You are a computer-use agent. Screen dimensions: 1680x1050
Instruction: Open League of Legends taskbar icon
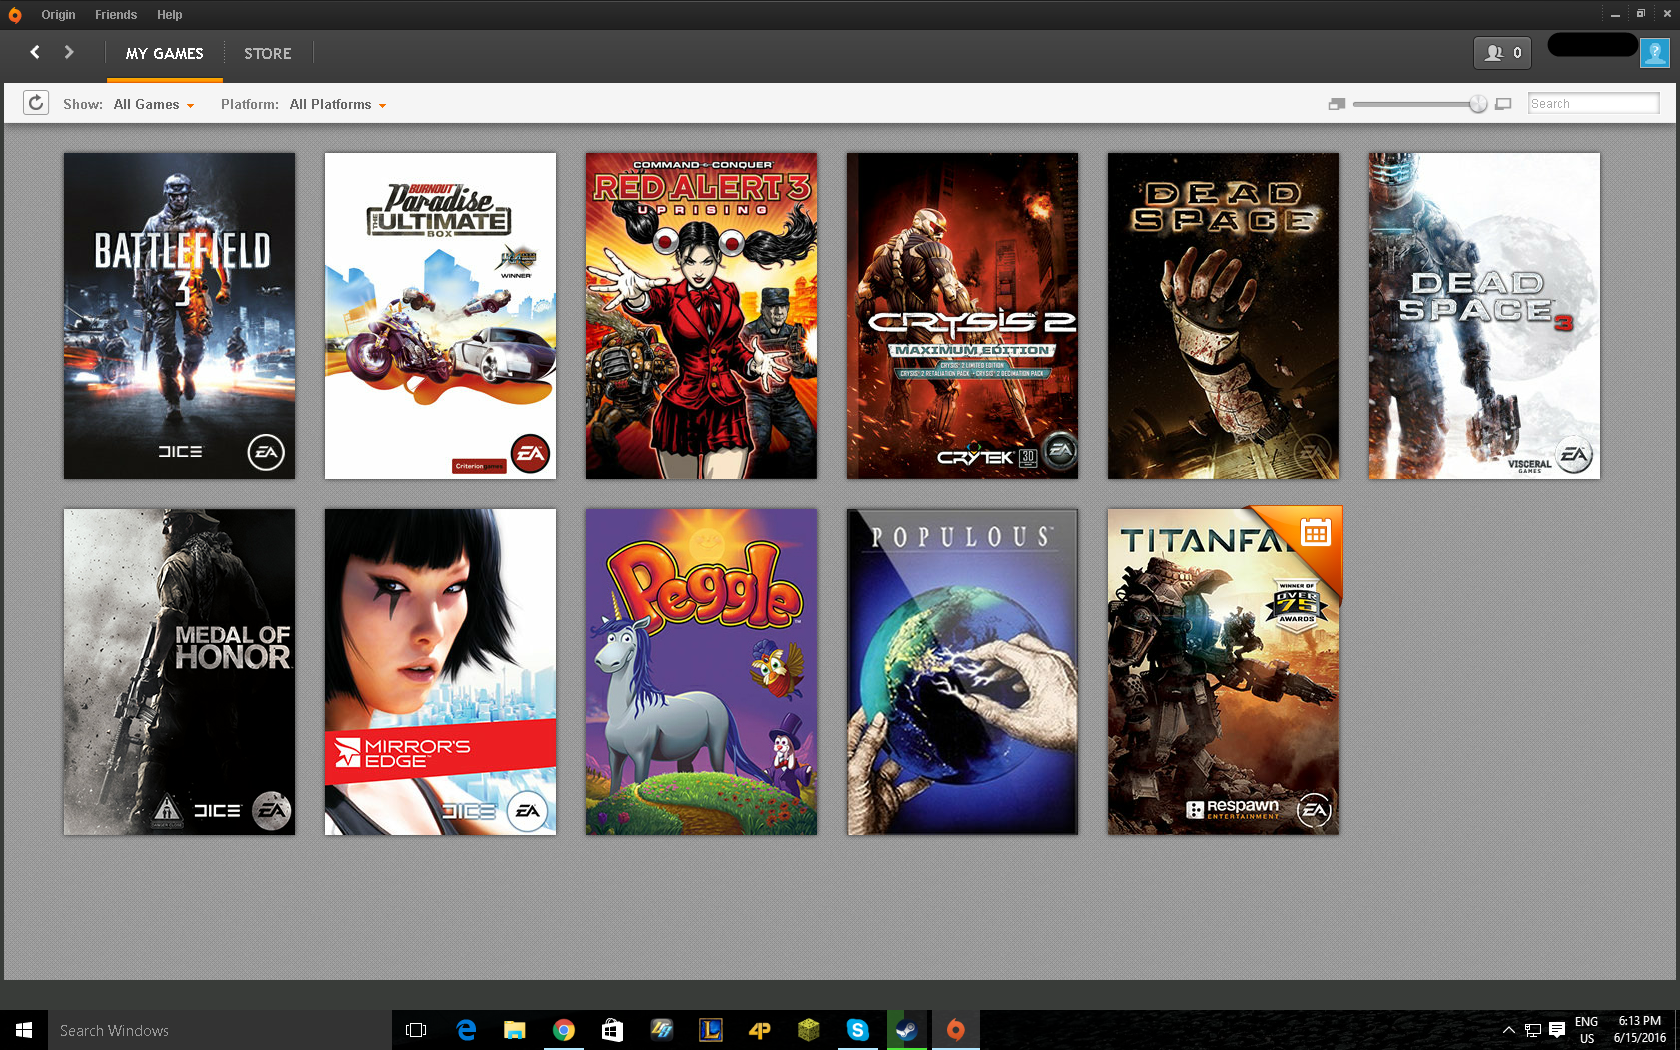point(711,1030)
